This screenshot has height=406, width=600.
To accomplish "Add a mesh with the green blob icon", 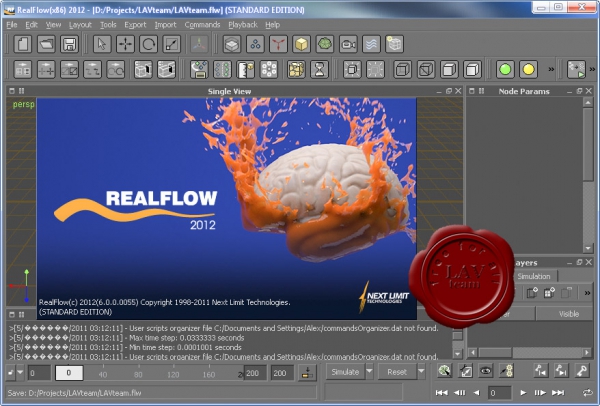I will click(x=325, y=44).
